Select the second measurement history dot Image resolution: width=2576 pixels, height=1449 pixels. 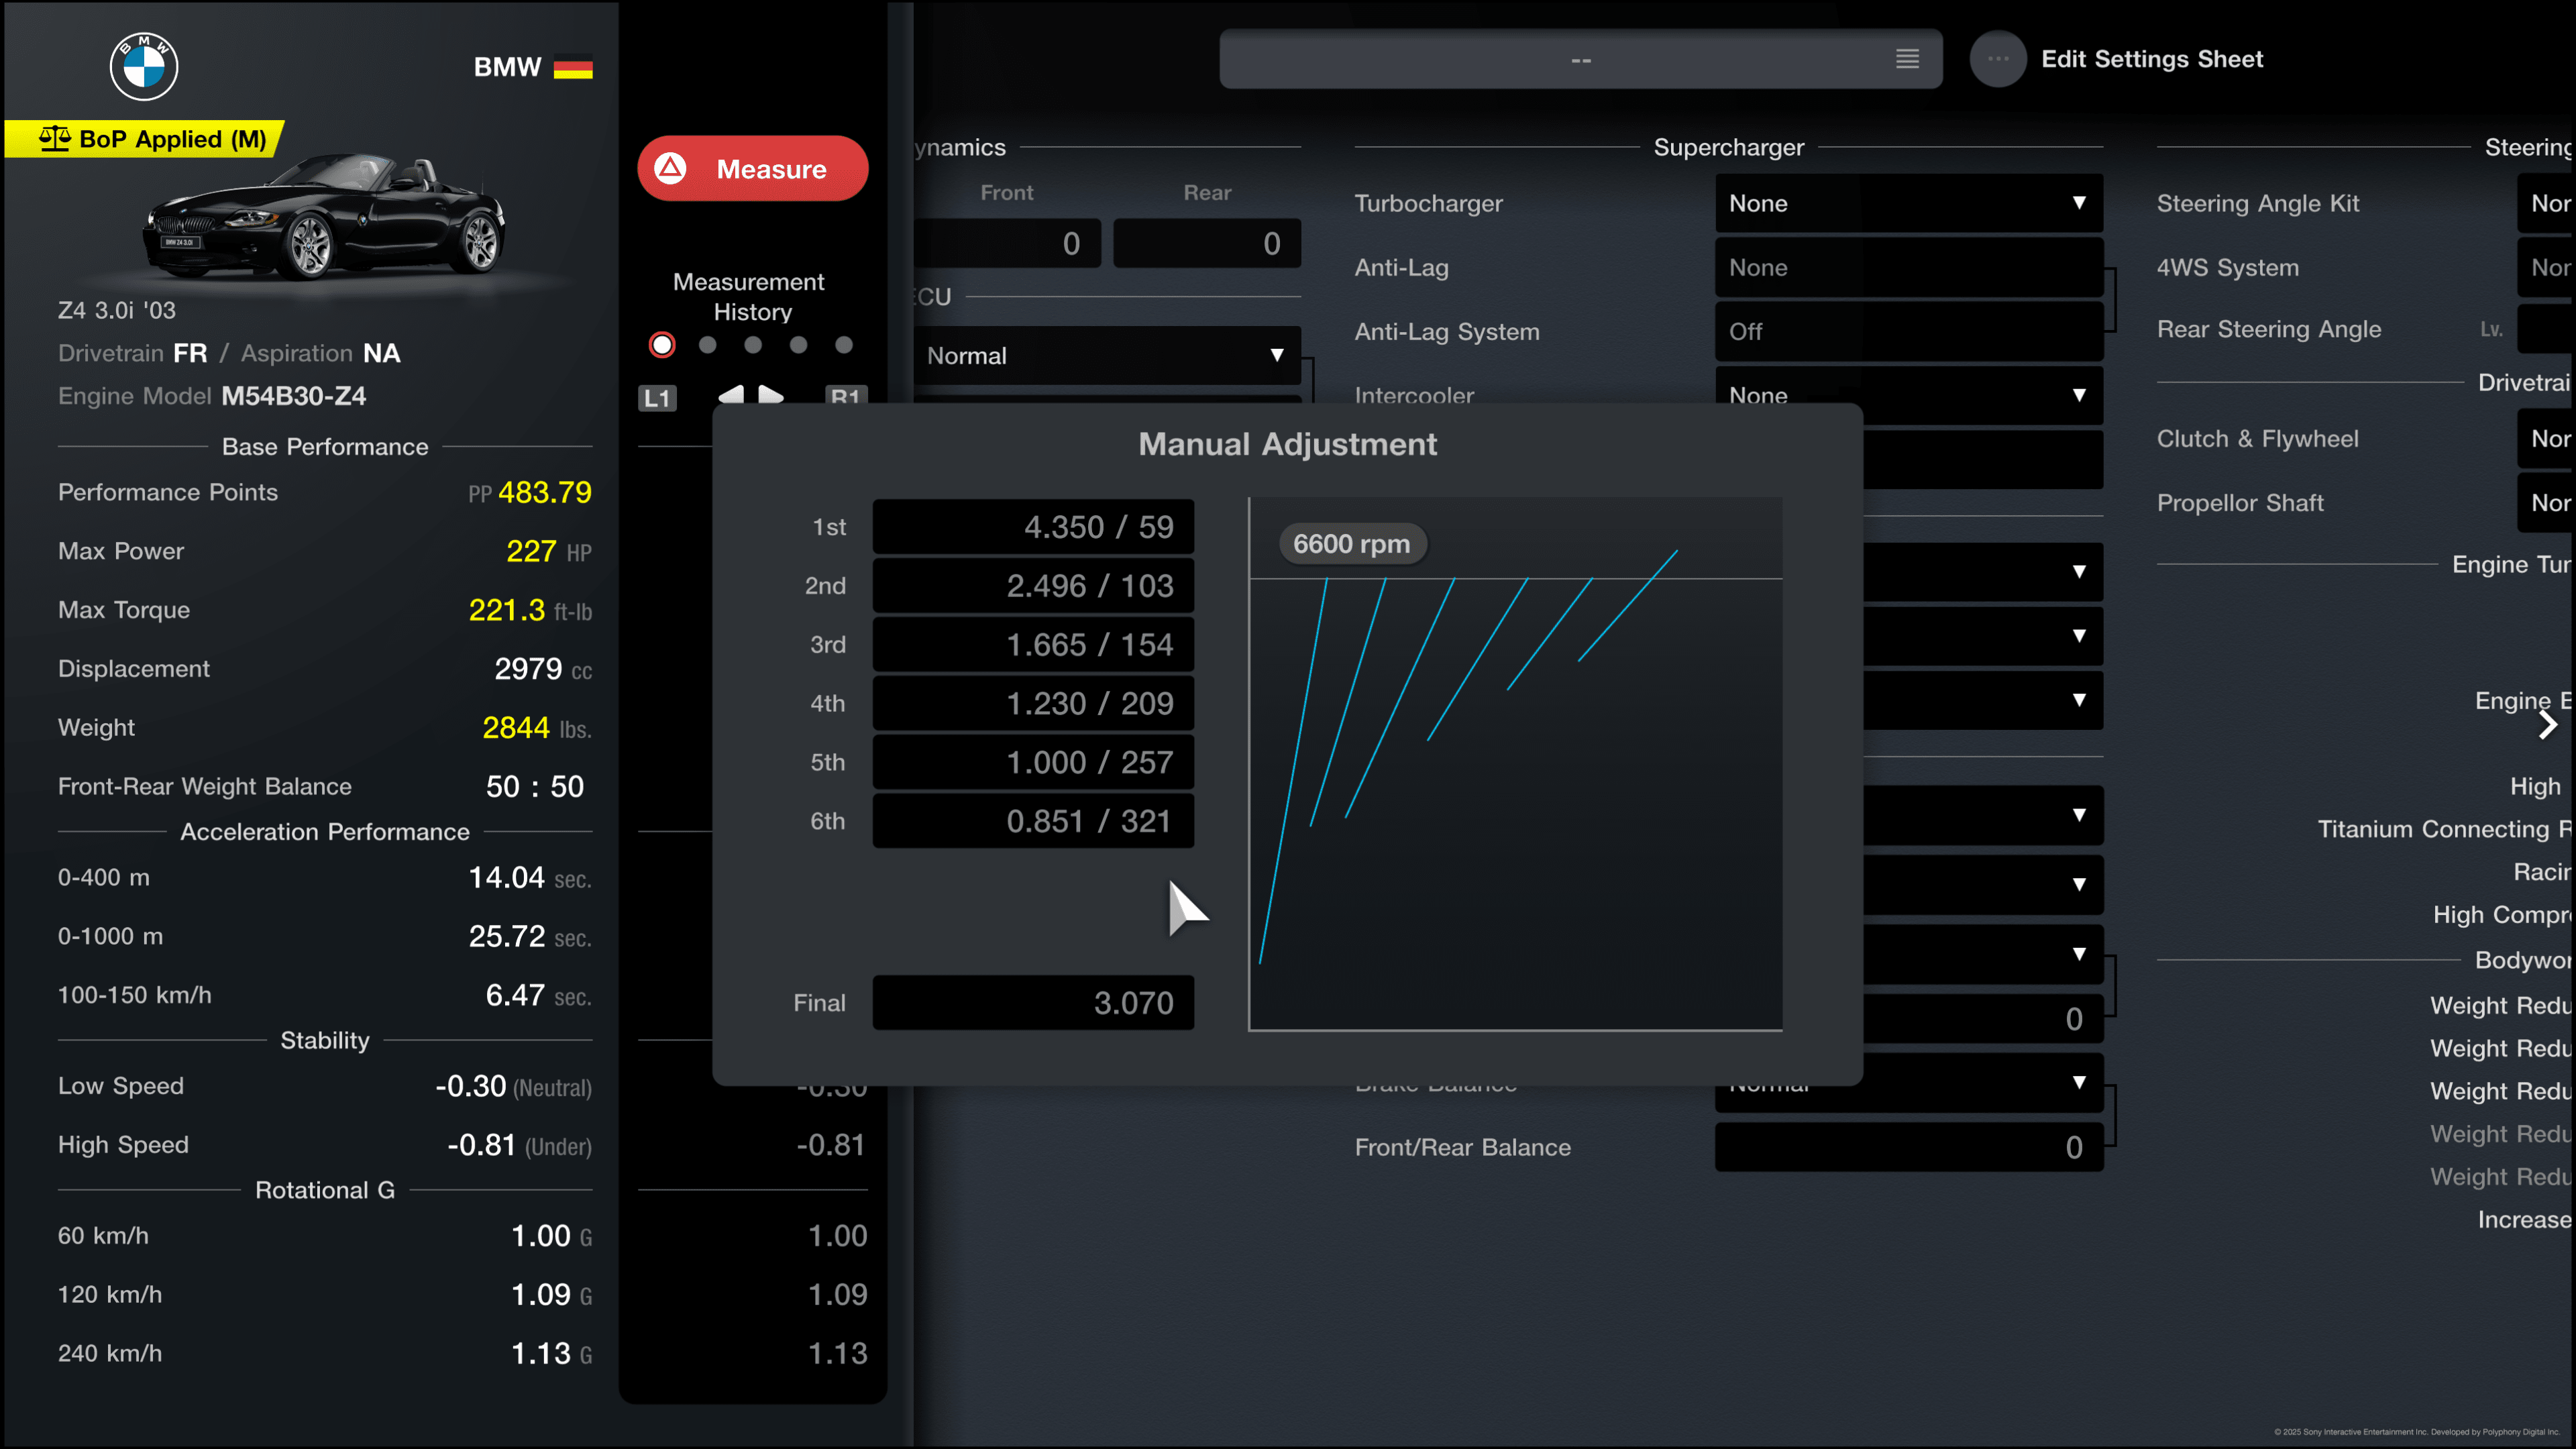(708, 344)
